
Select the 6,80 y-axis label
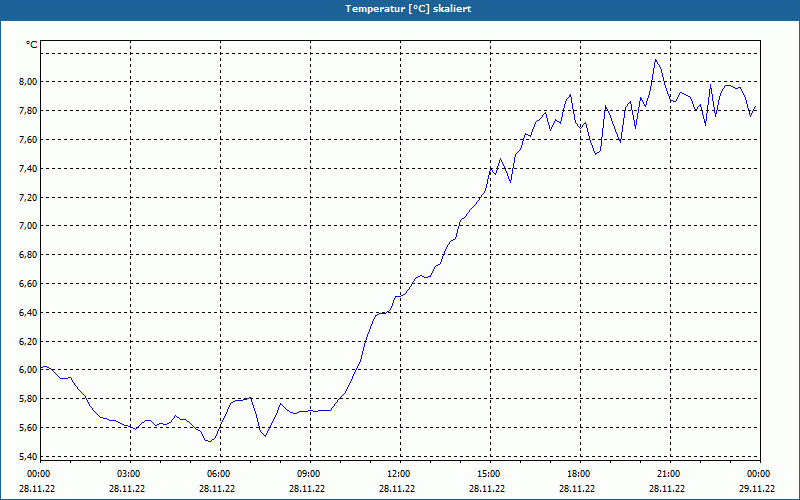(x=28, y=255)
